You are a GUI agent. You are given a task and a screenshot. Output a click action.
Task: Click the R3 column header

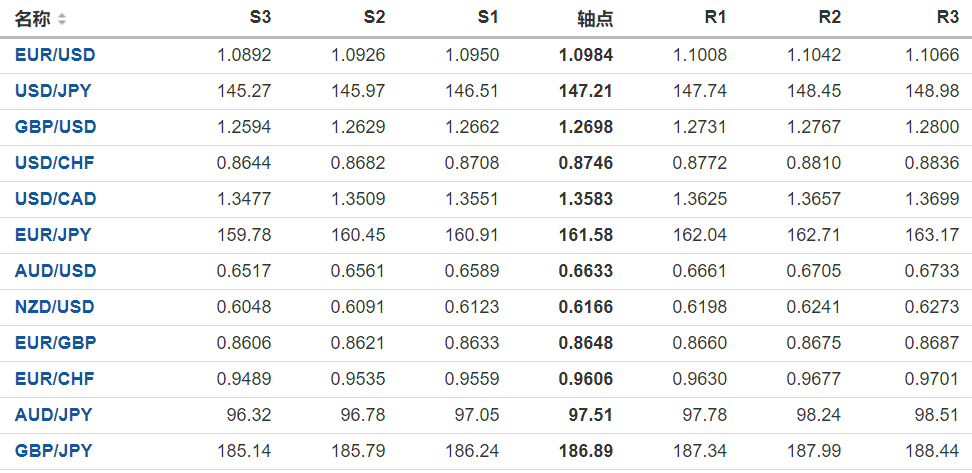947,18
